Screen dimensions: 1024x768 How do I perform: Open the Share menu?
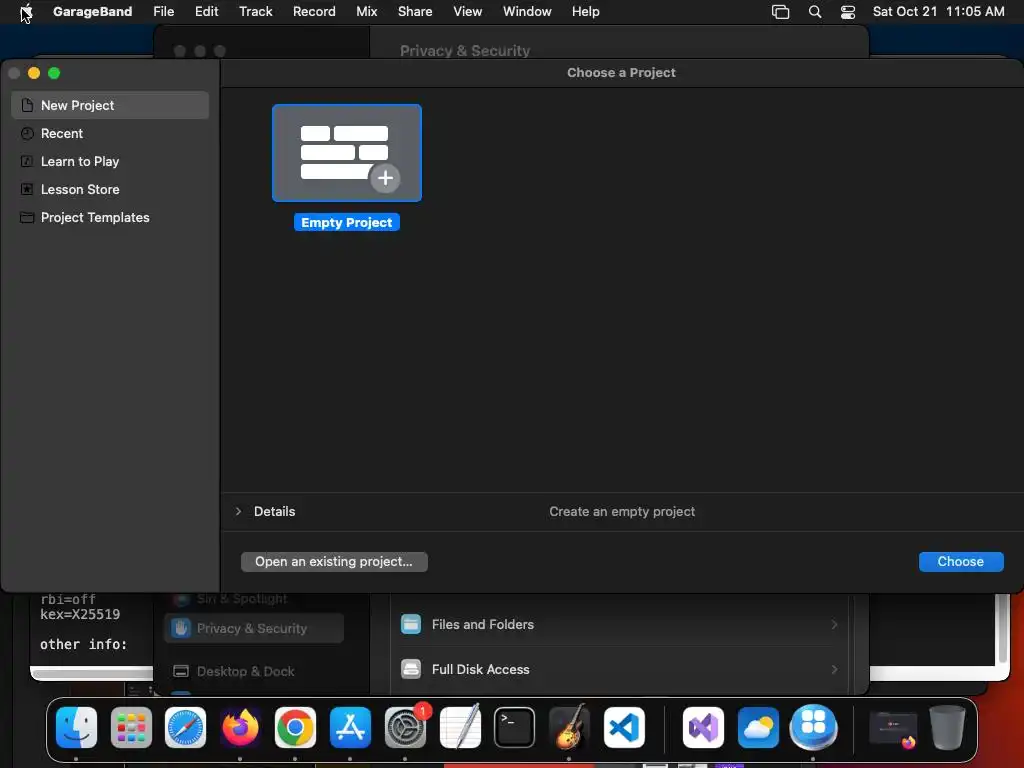coord(415,11)
